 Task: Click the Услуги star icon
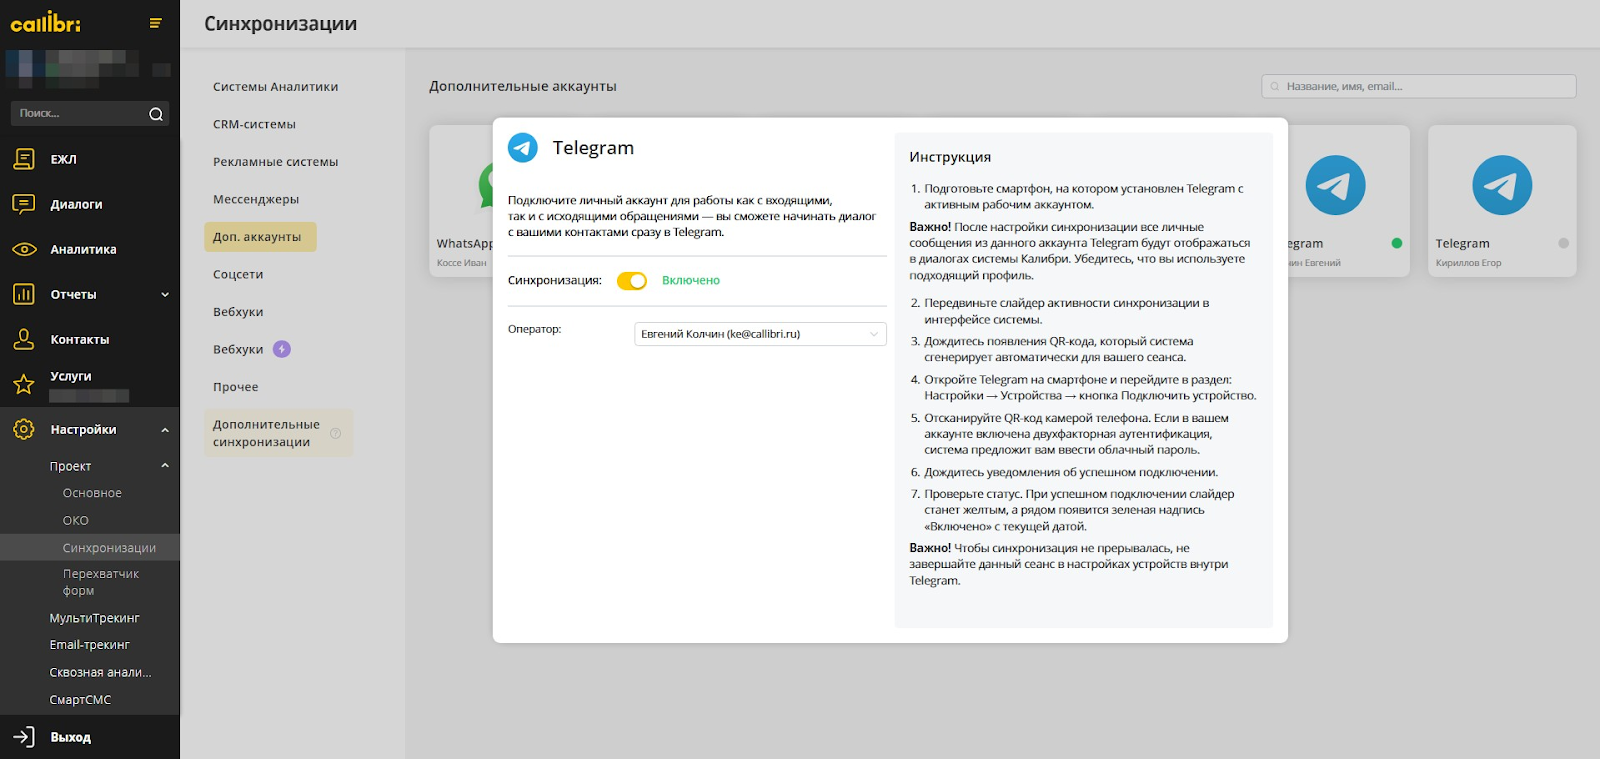(24, 384)
